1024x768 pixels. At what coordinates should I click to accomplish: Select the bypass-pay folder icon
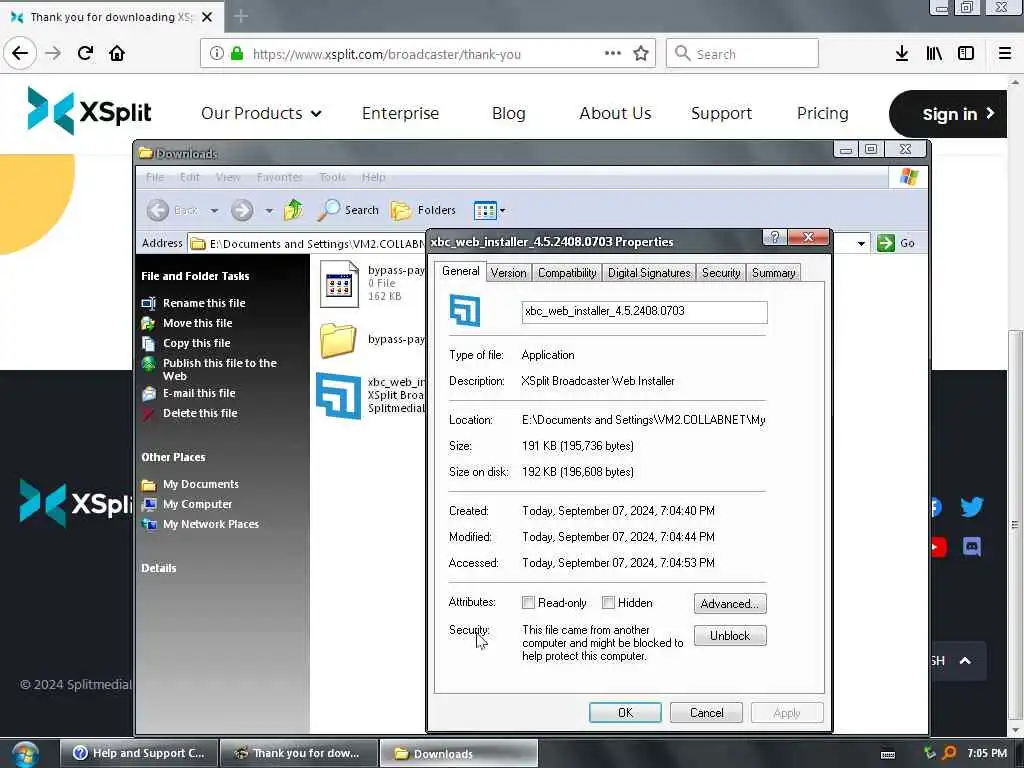(x=338, y=340)
